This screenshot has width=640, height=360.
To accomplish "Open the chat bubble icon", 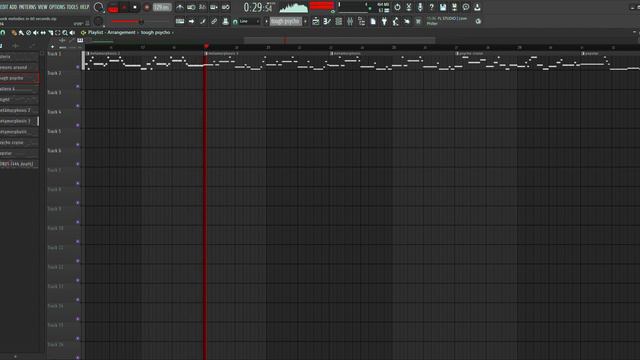I will 466,7.
